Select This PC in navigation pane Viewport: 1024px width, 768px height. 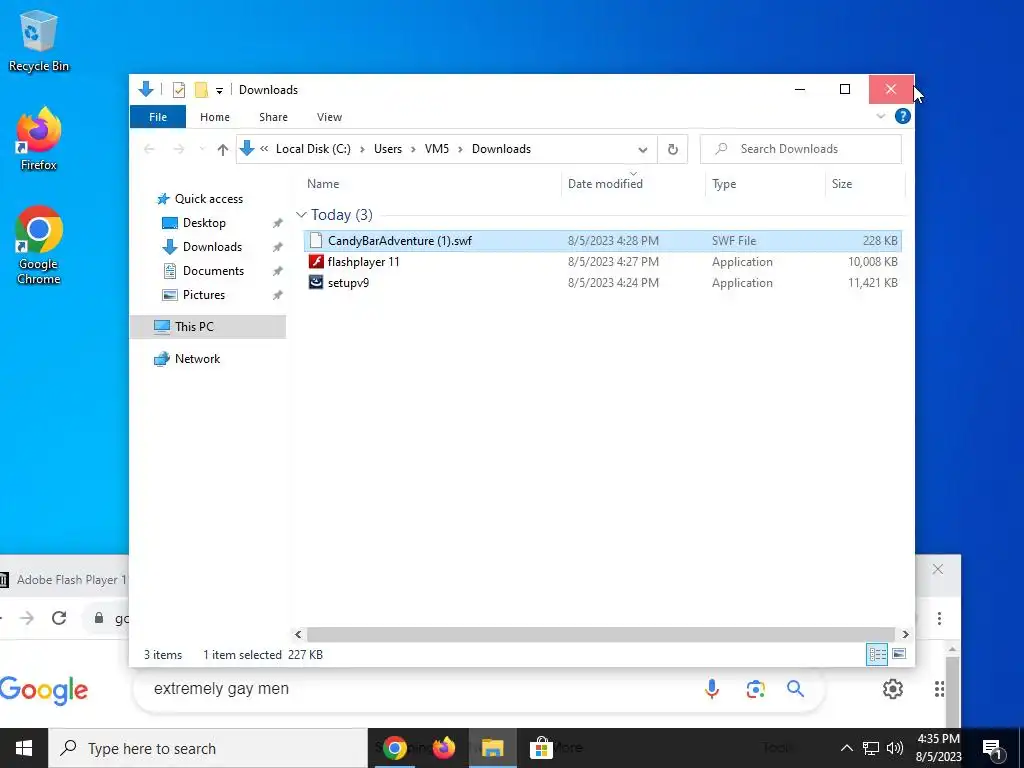[x=208, y=327]
